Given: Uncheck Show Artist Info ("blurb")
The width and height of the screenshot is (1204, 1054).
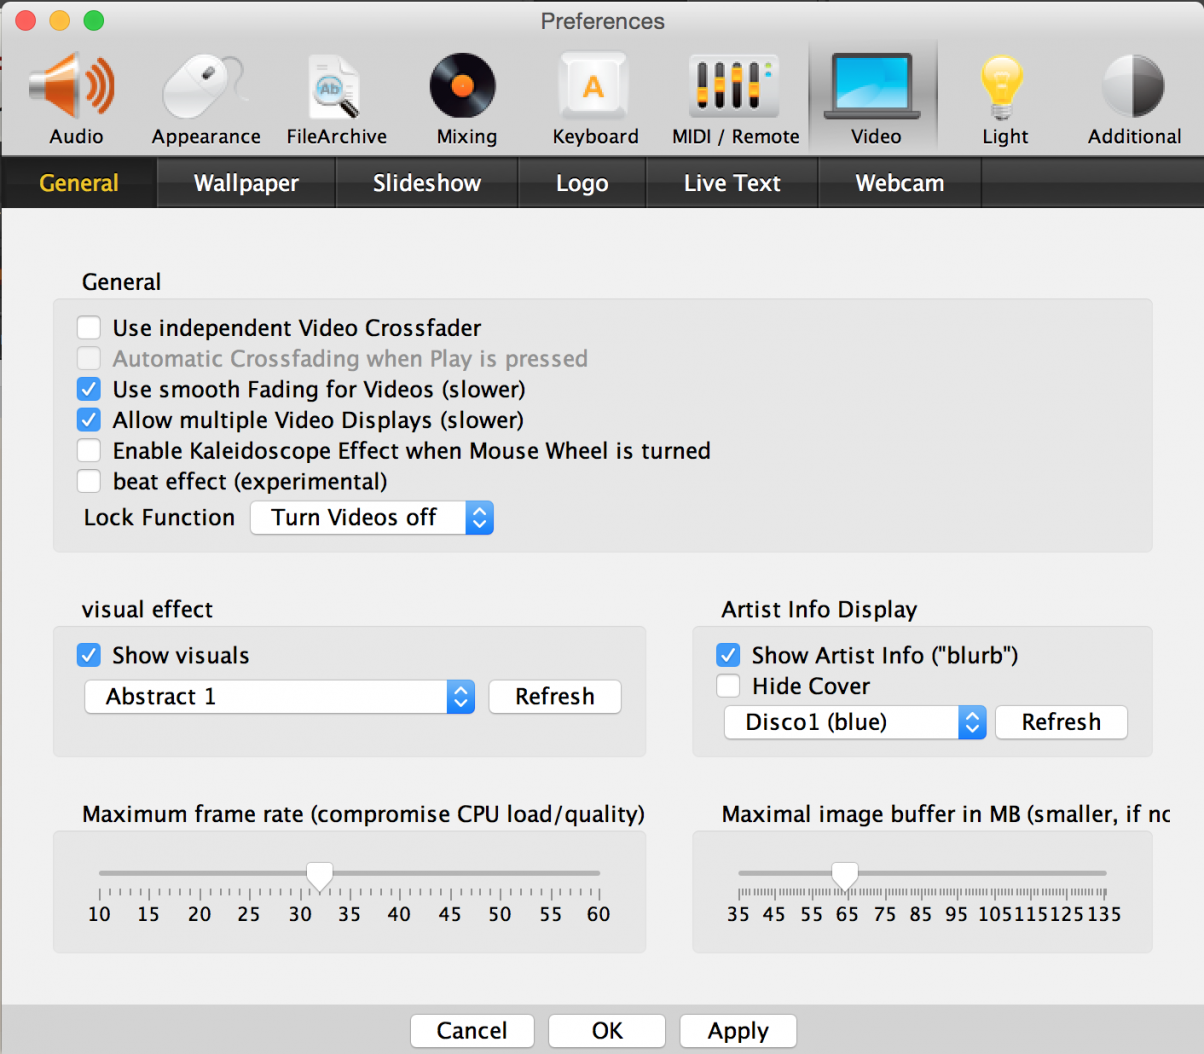Looking at the screenshot, I should 728,655.
